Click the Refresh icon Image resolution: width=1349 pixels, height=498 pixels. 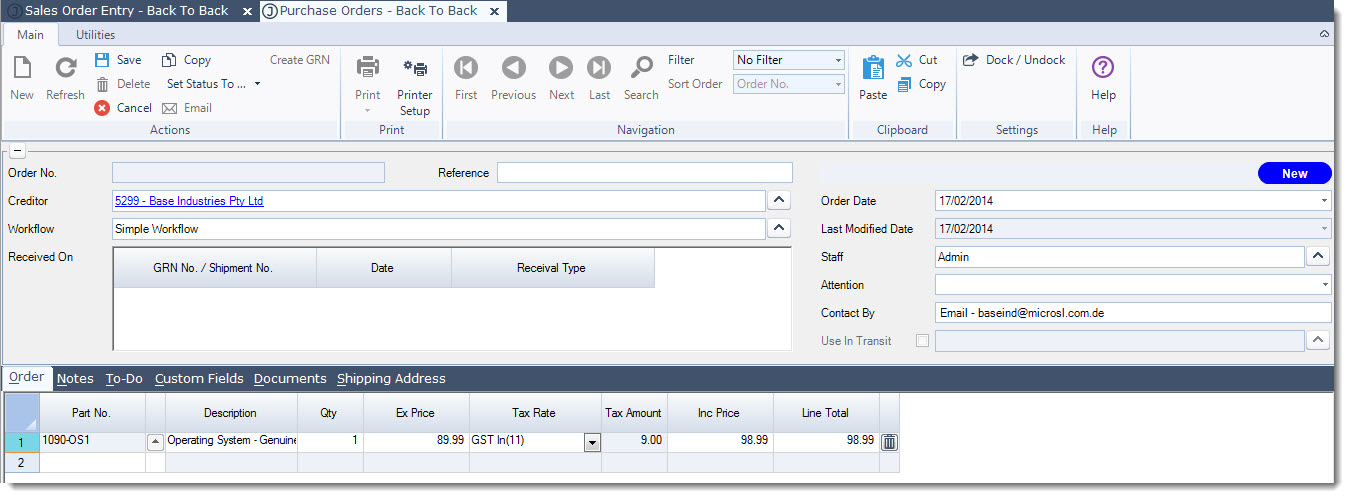point(65,68)
